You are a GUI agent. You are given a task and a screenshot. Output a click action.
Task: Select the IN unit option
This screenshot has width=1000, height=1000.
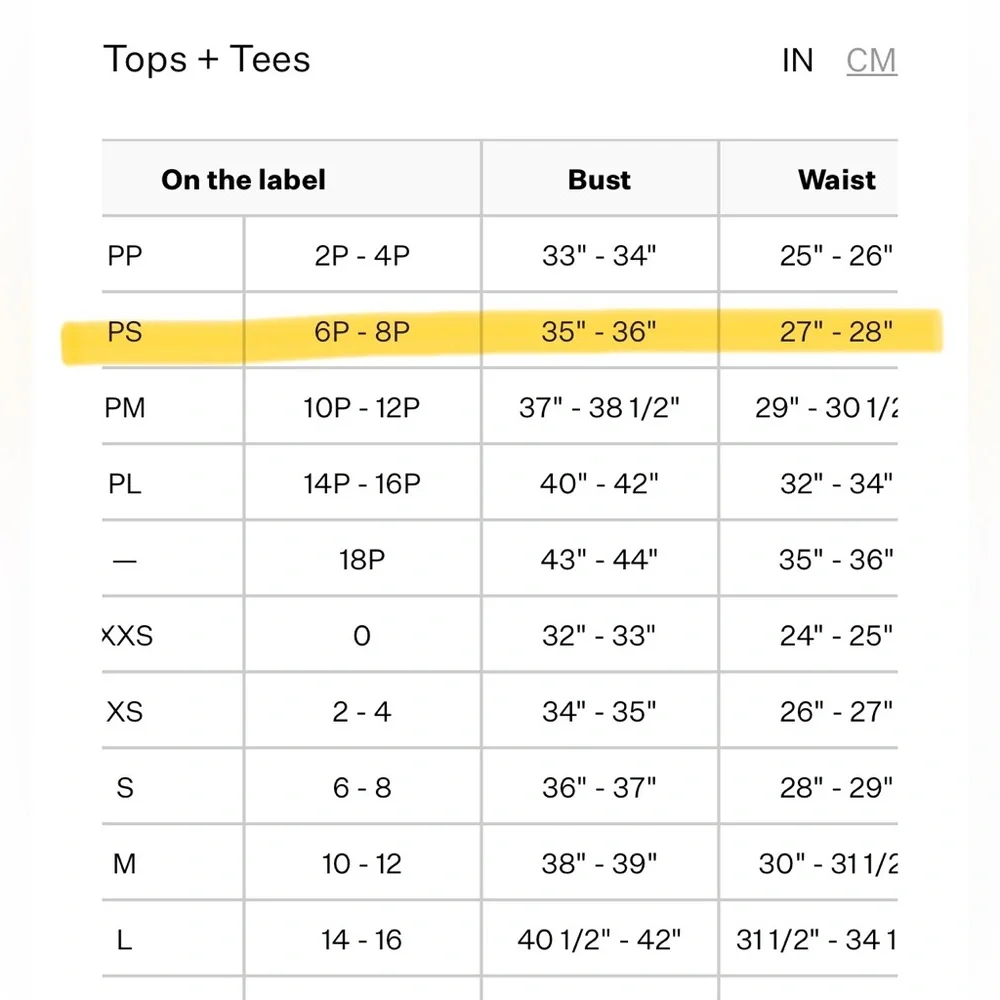[x=797, y=61]
